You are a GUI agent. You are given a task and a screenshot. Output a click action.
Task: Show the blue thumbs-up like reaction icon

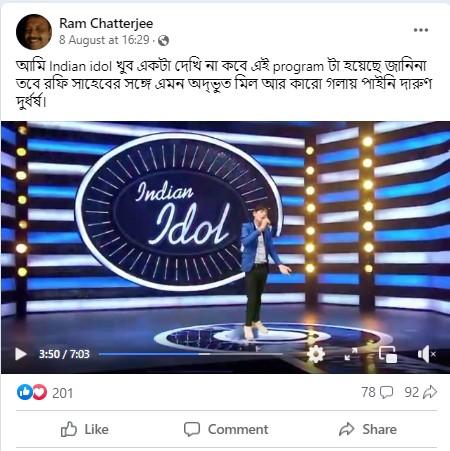(x=24, y=392)
